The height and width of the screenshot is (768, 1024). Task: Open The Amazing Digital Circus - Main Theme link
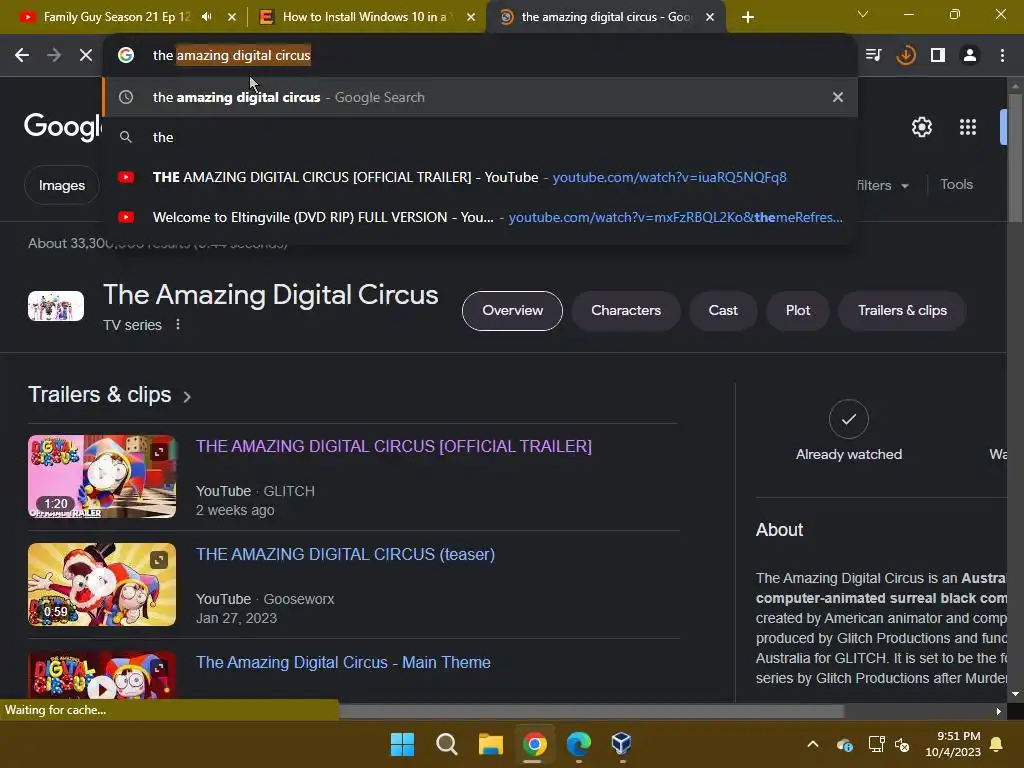coord(344,662)
